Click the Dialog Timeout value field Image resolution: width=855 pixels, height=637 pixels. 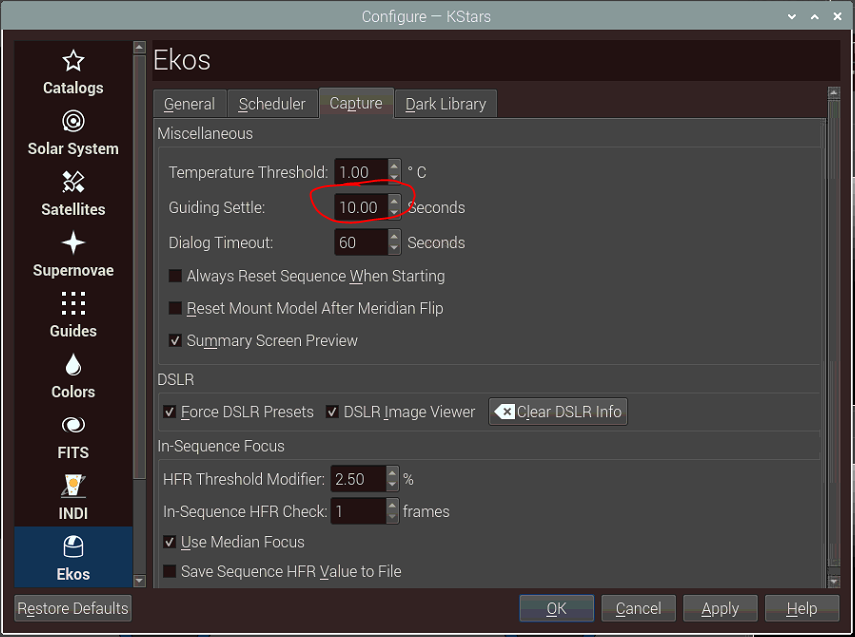(362, 243)
